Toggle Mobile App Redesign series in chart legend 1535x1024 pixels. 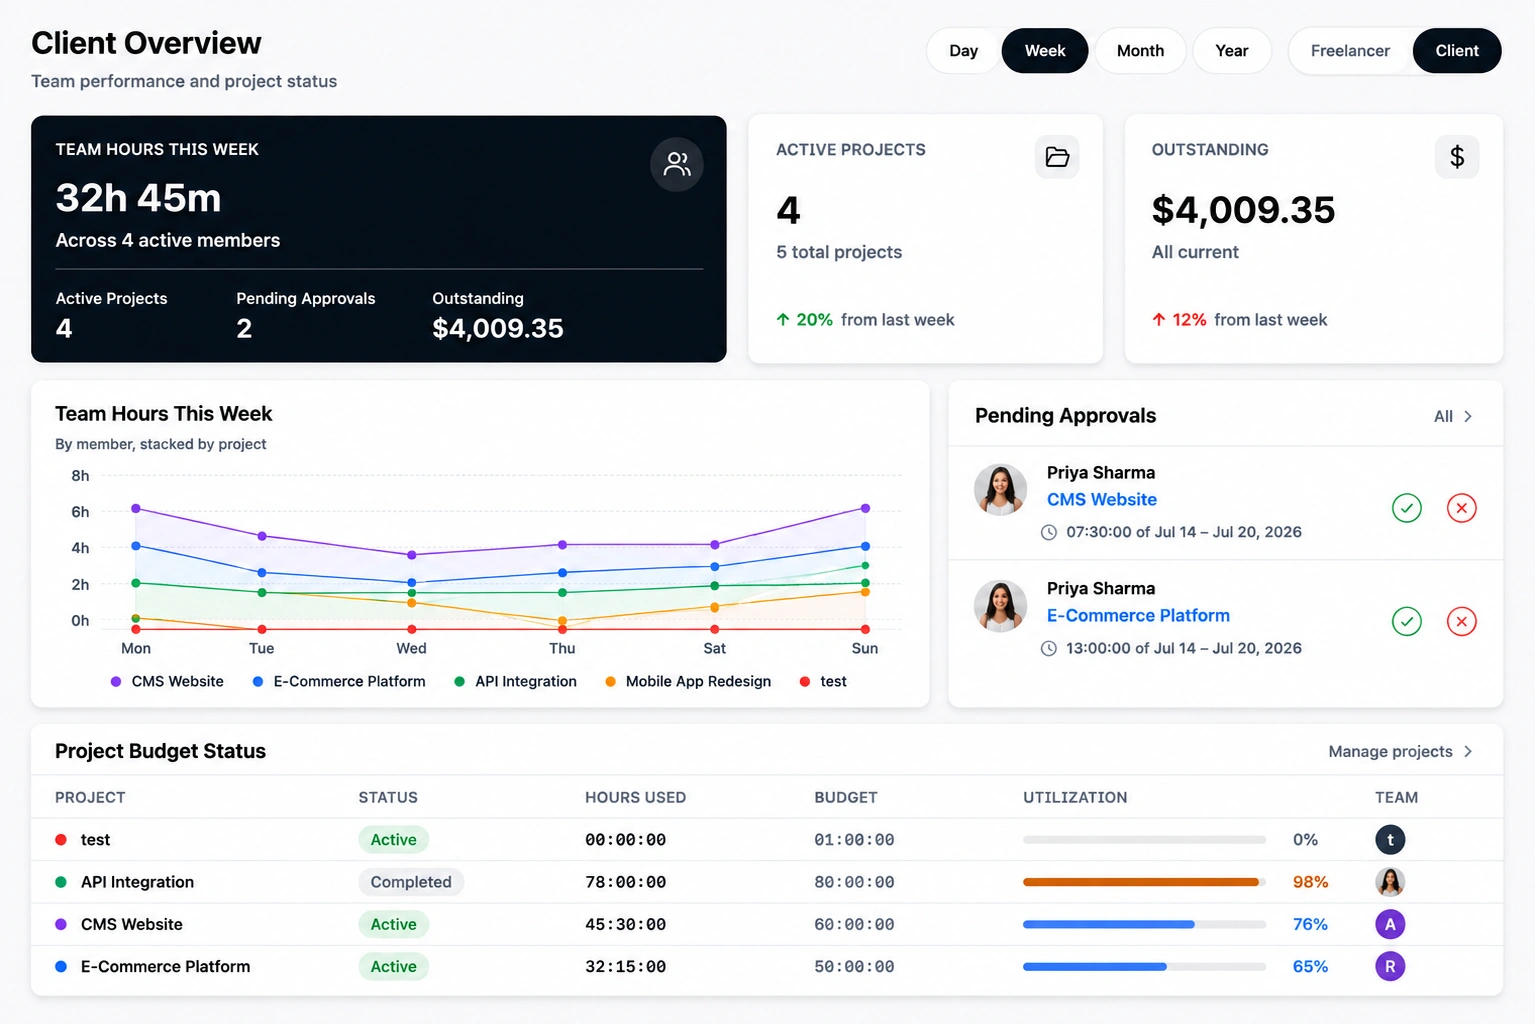point(688,682)
